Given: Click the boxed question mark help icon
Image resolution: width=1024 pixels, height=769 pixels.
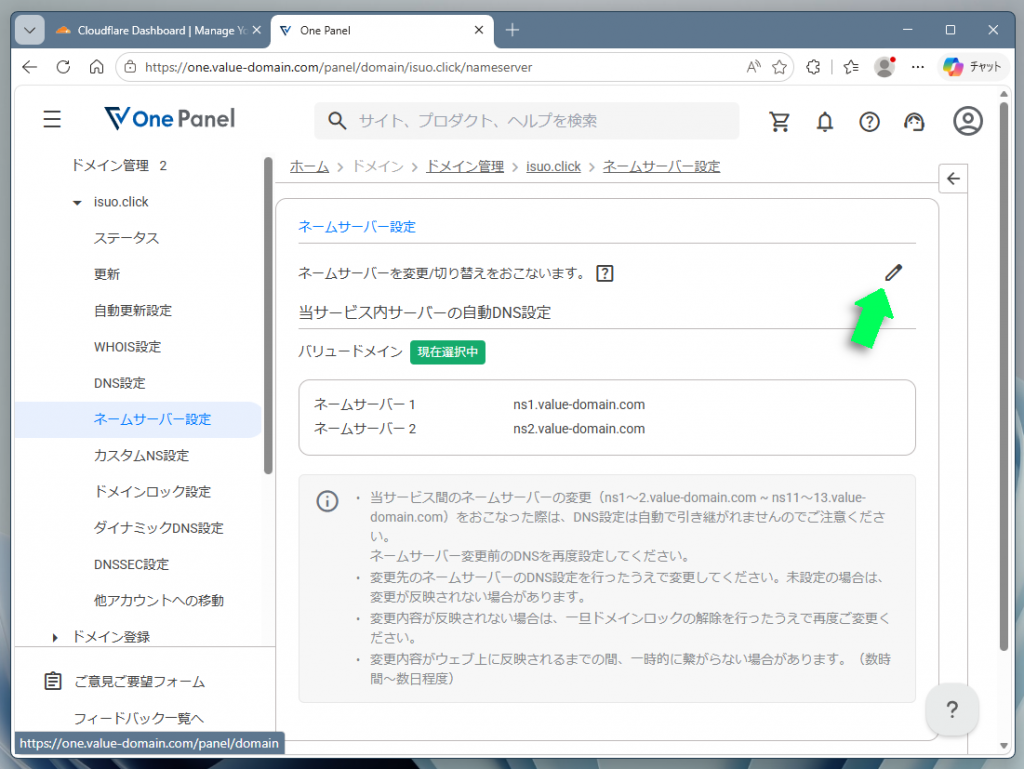Looking at the screenshot, I should pos(605,274).
